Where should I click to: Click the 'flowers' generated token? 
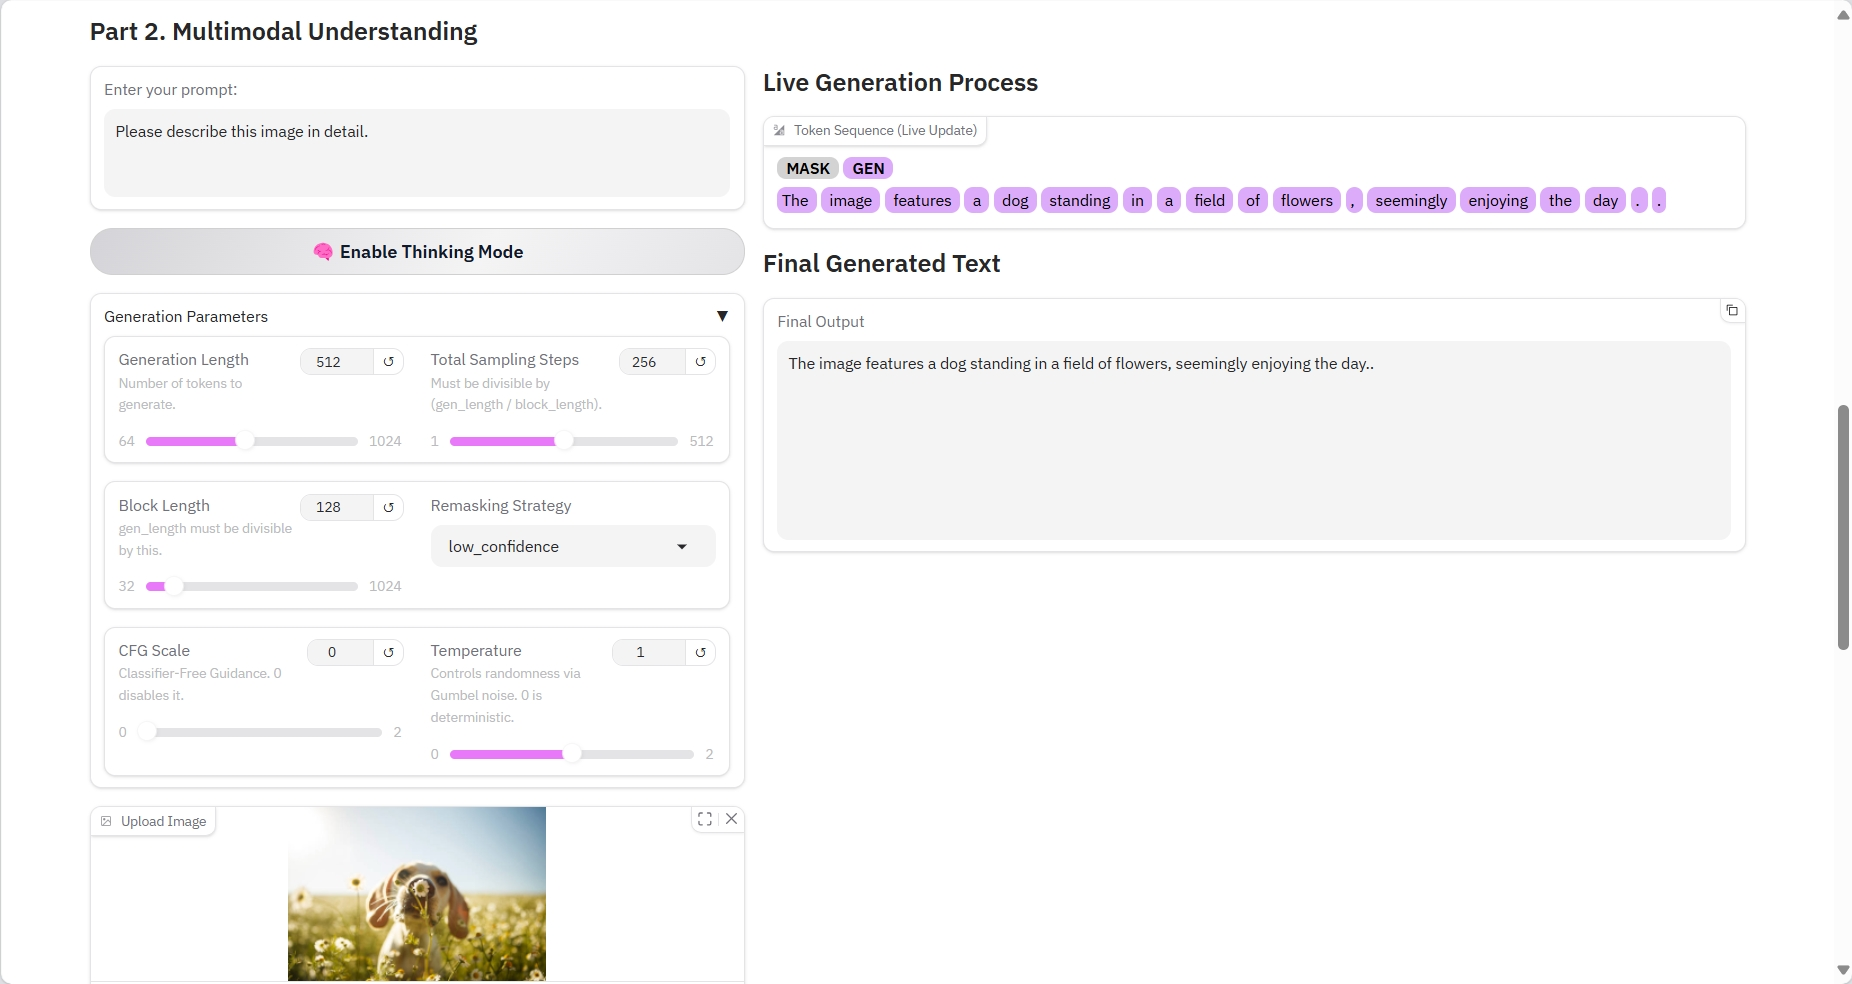(x=1306, y=201)
